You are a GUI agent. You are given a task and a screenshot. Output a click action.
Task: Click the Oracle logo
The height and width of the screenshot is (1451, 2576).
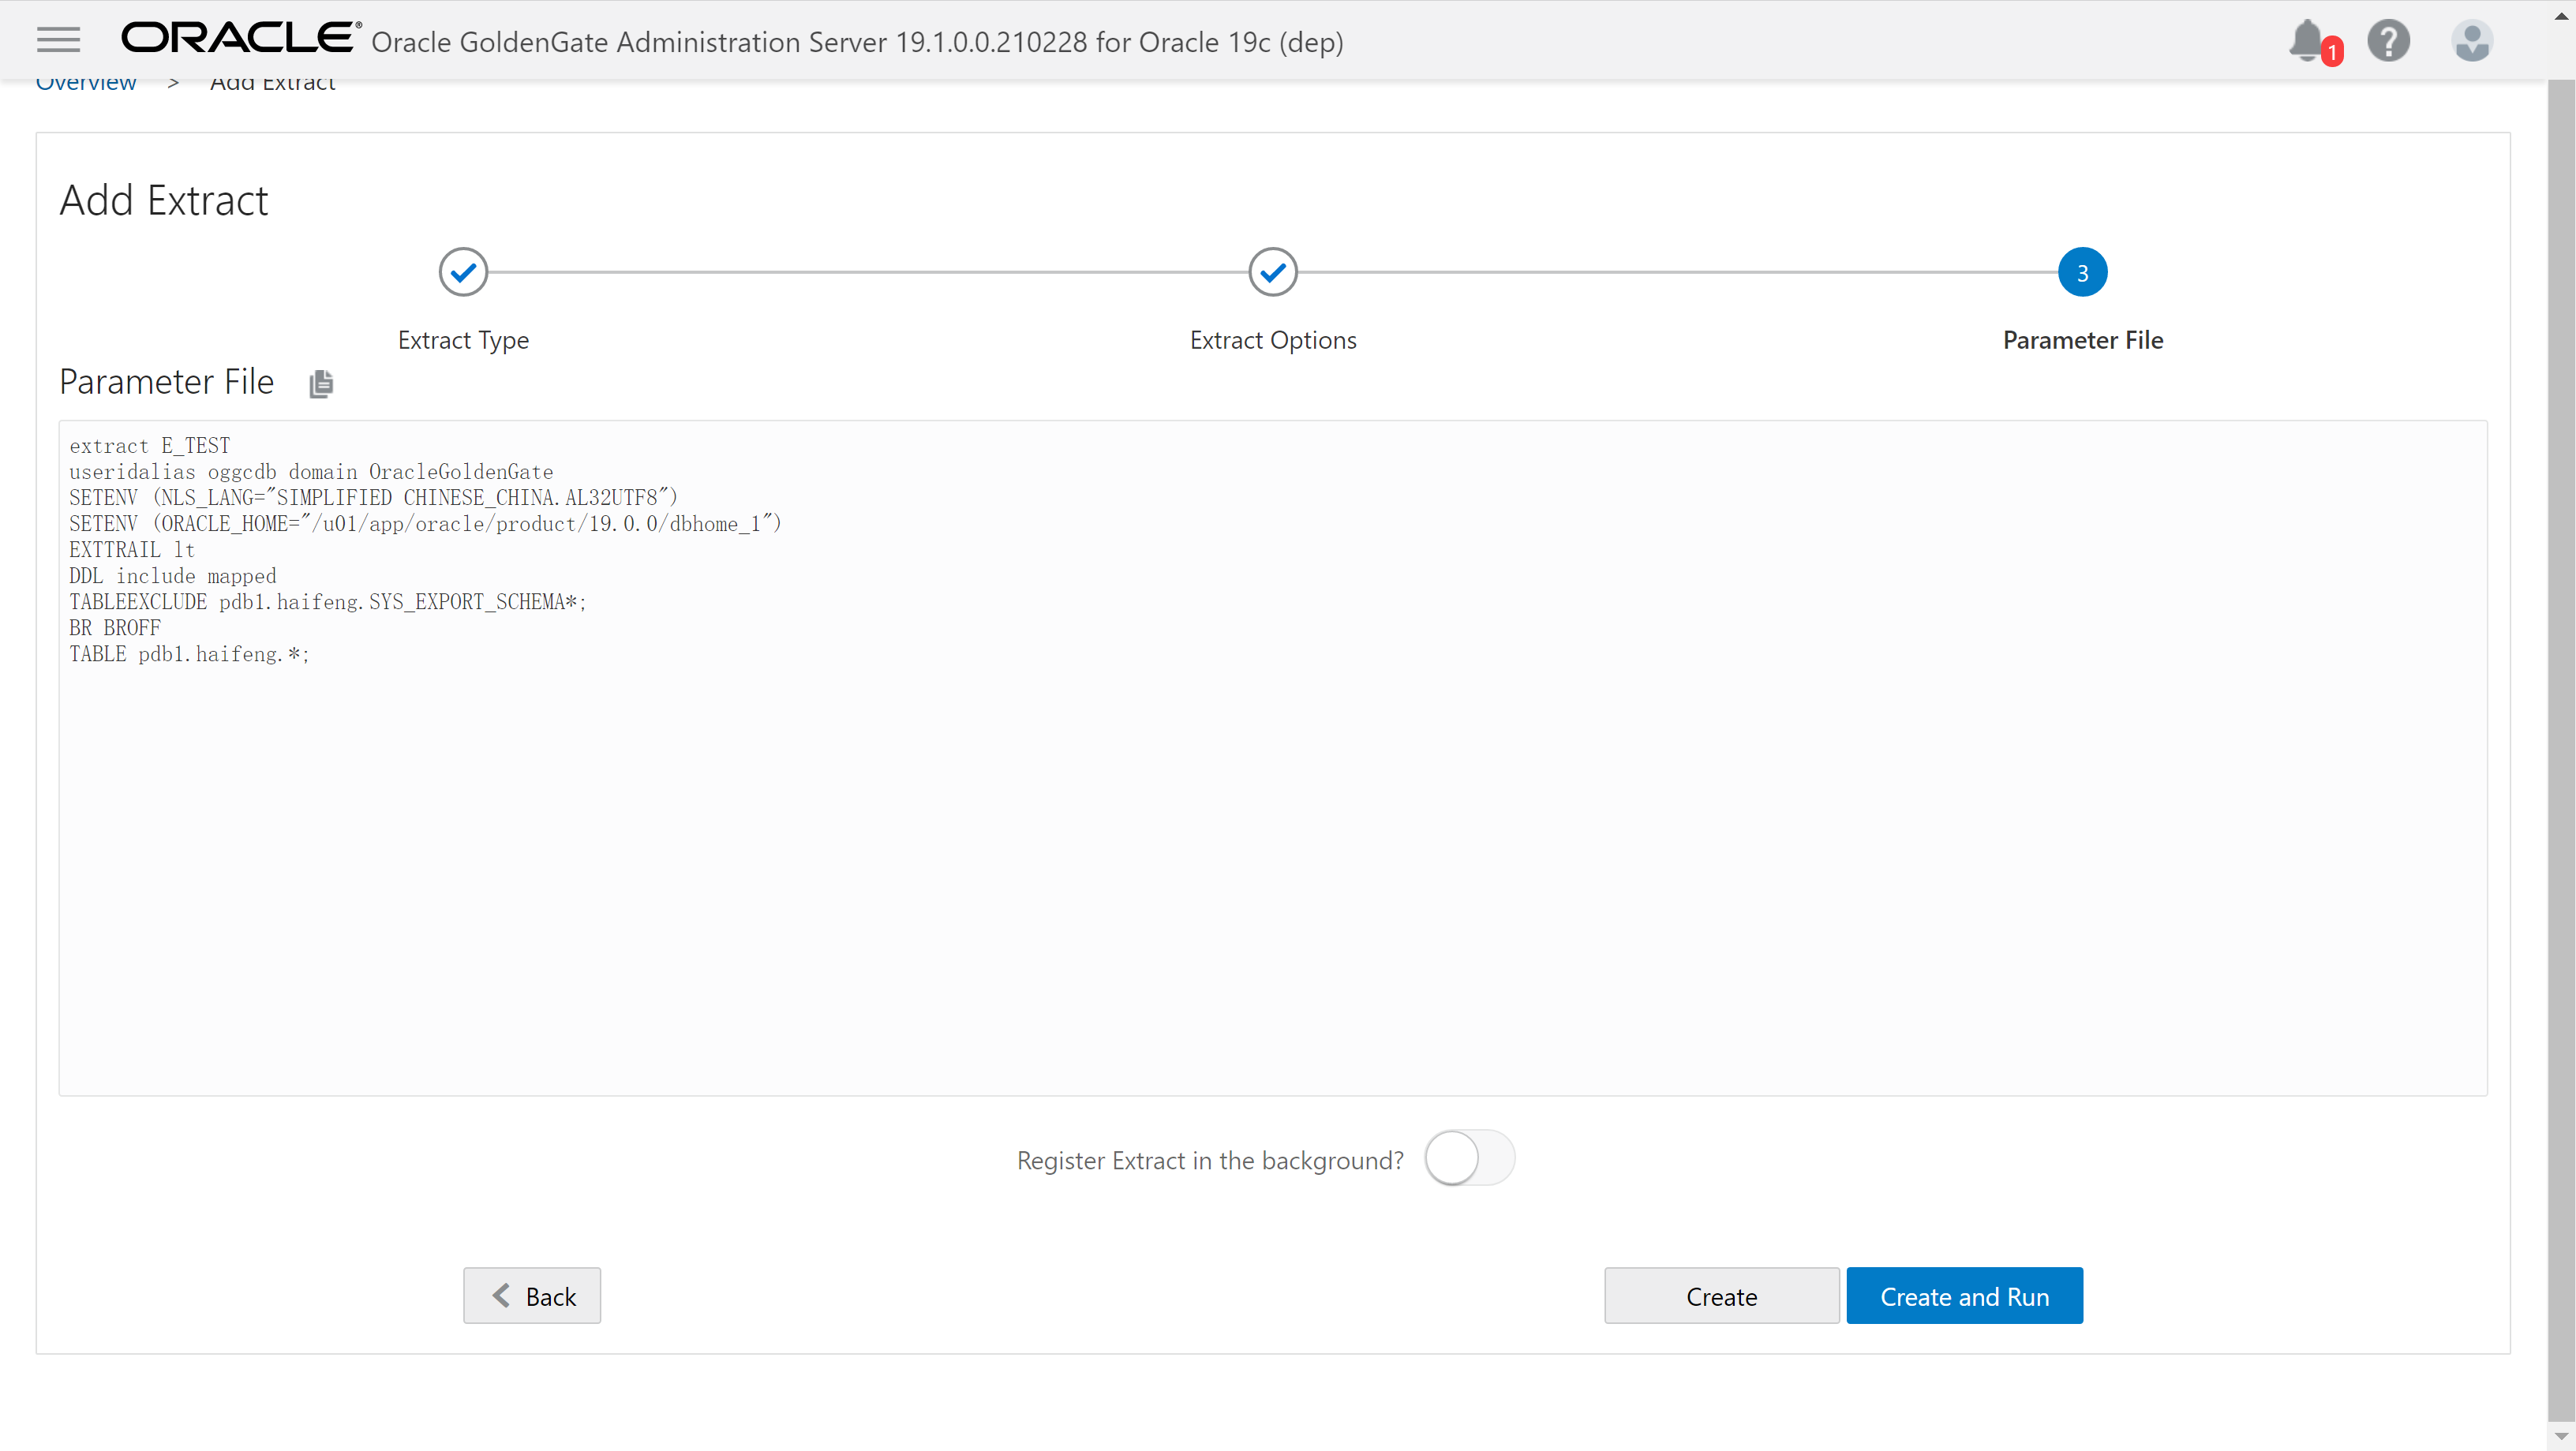pyautogui.click(x=240, y=38)
